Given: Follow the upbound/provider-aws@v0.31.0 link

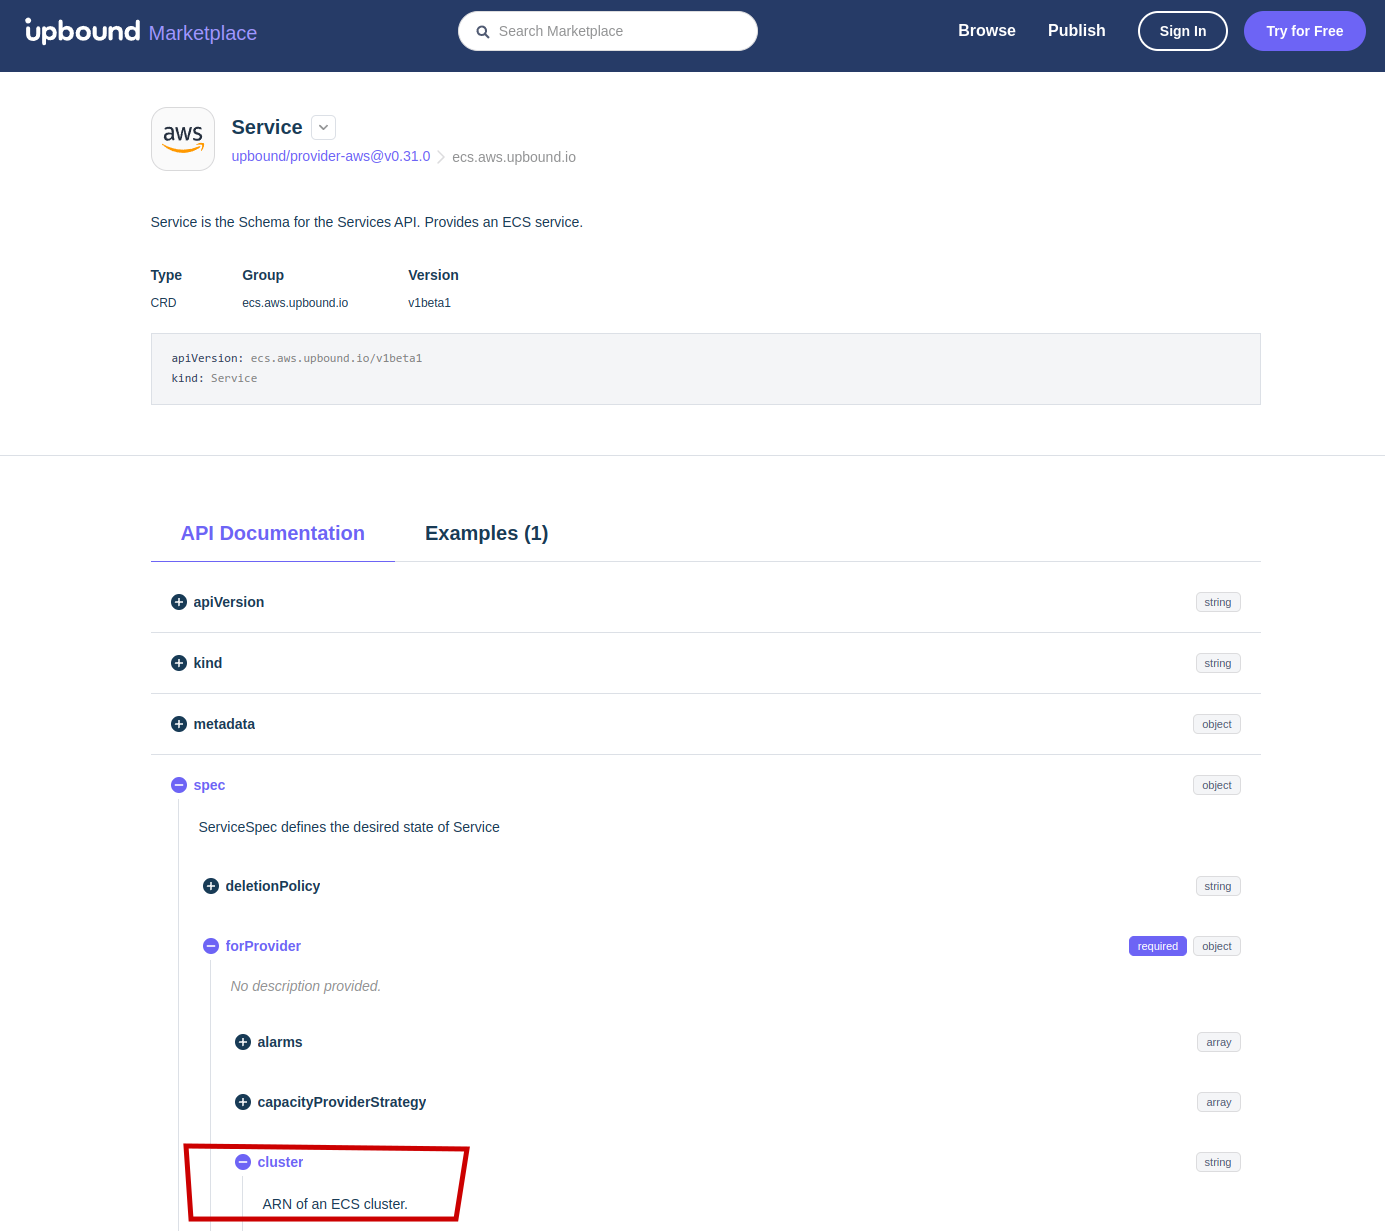Looking at the screenshot, I should (x=330, y=156).
